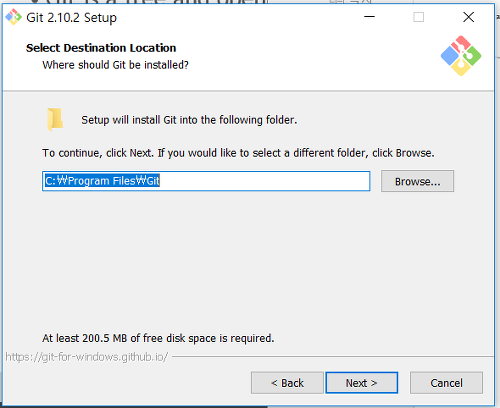Click the Browse... button
This screenshot has width=500, height=408.
pyautogui.click(x=417, y=181)
